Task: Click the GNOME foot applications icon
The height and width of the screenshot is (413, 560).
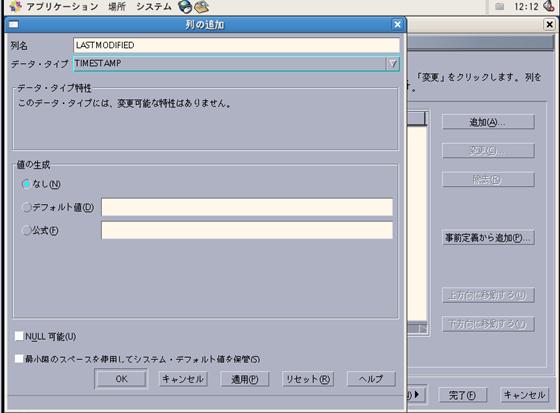Action: 16,6
